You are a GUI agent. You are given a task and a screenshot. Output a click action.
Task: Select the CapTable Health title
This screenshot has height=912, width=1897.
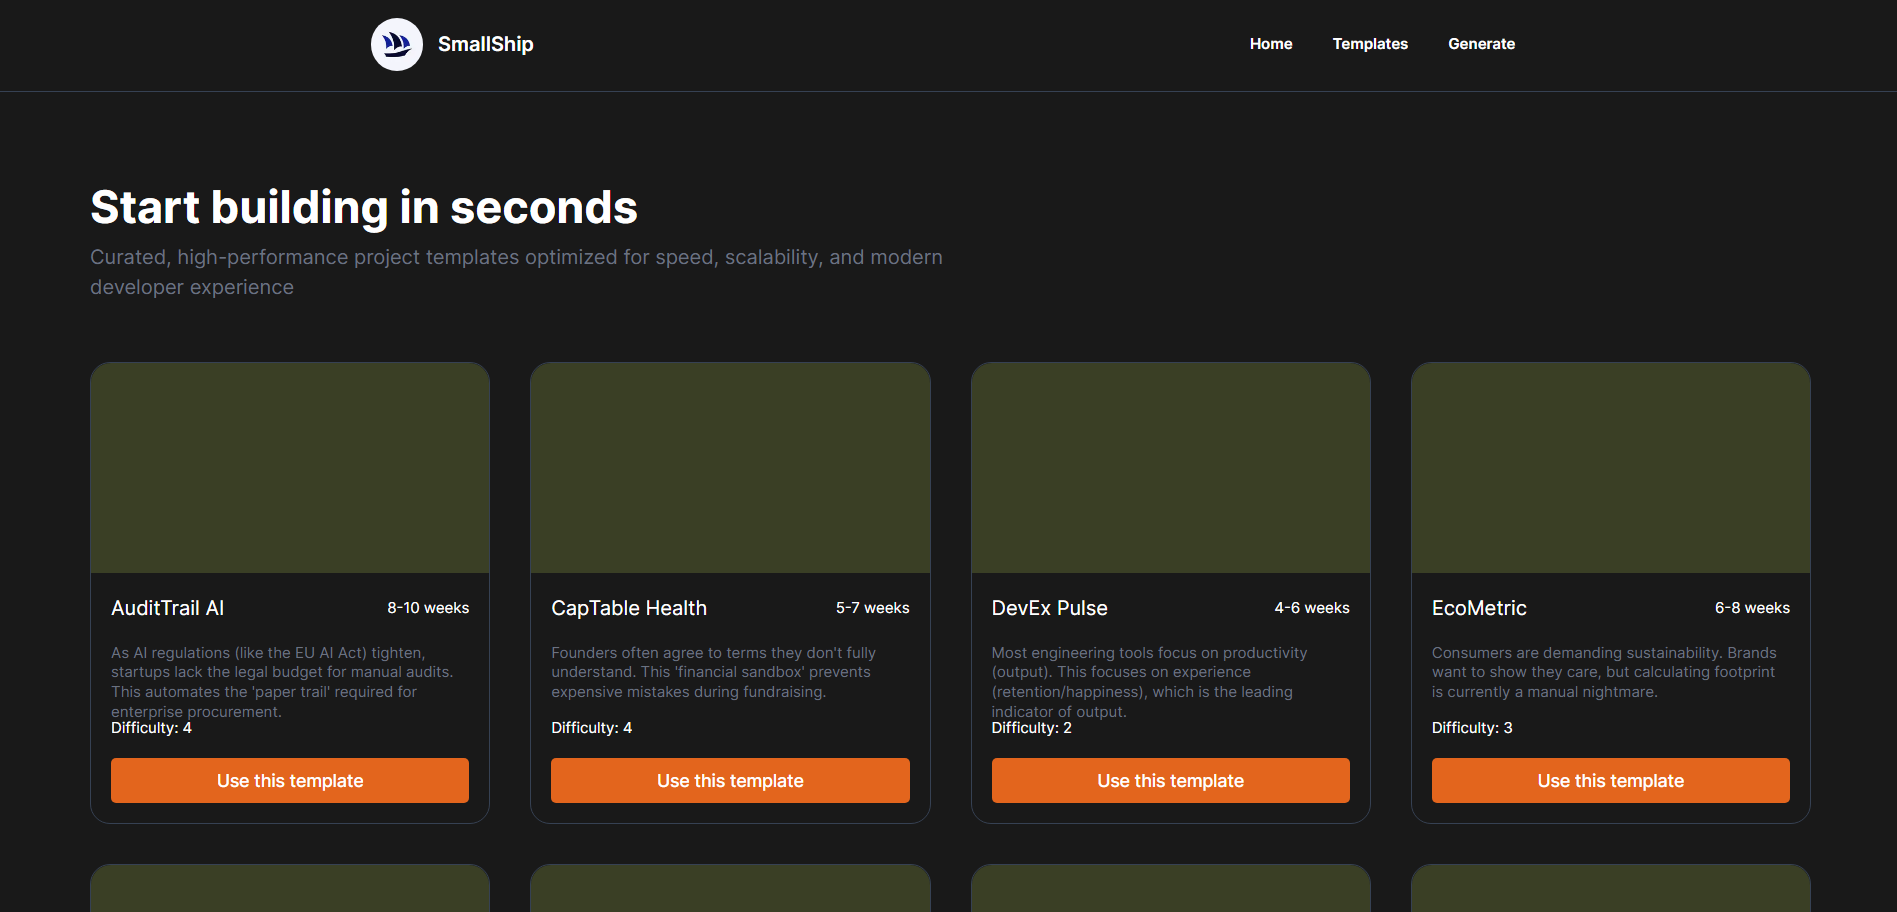[629, 607]
